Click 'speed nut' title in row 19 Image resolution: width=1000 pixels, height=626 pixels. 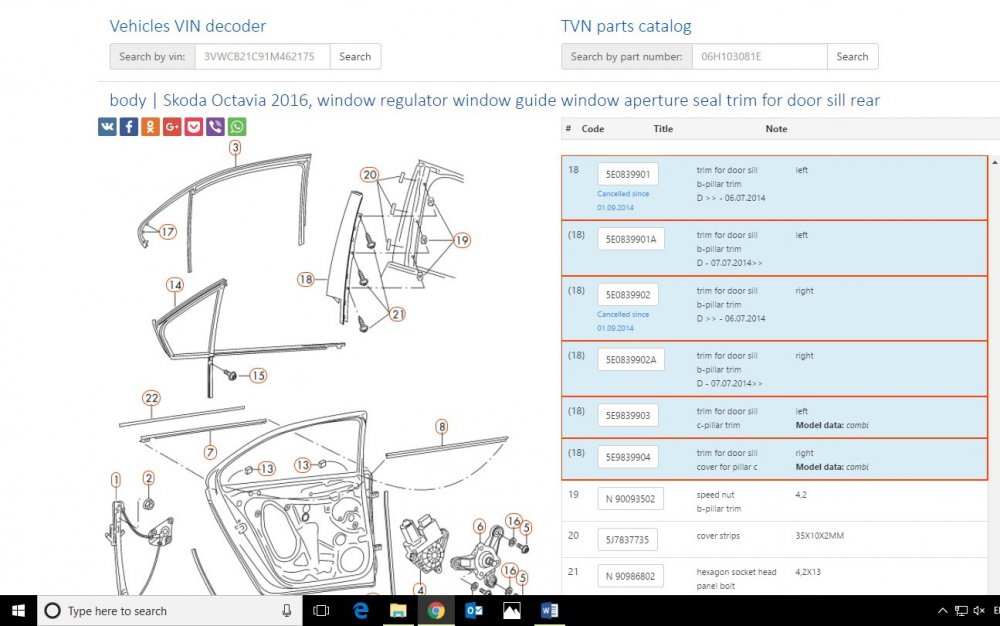coord(715,495)
